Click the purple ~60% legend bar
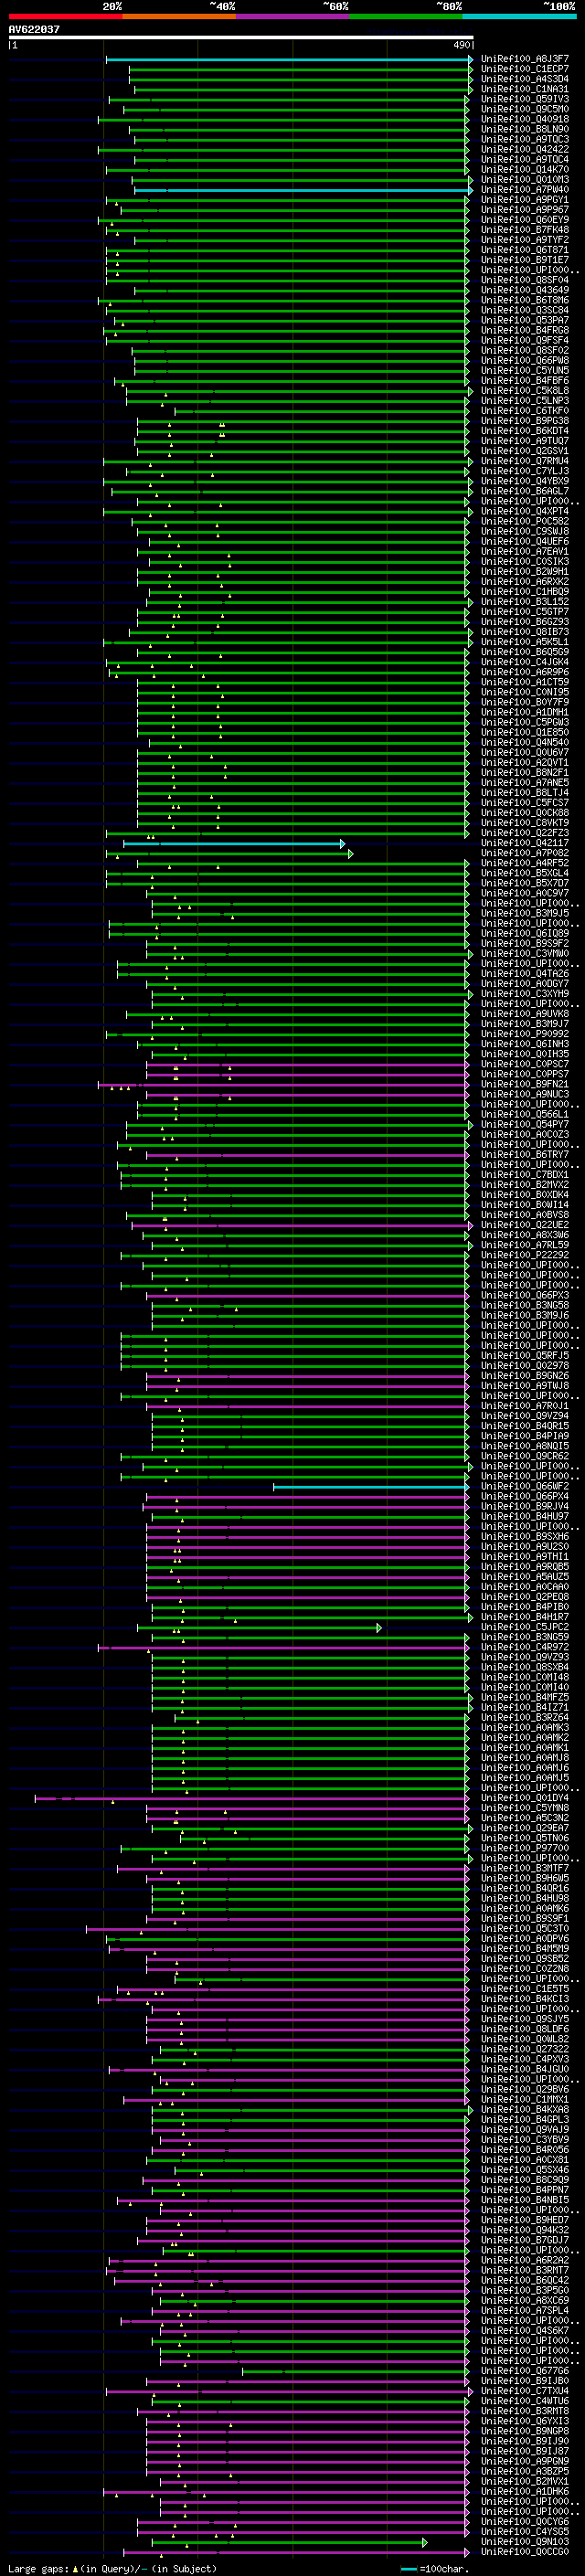The height and width of the screenshot is (2576, 585). [293, 16]
